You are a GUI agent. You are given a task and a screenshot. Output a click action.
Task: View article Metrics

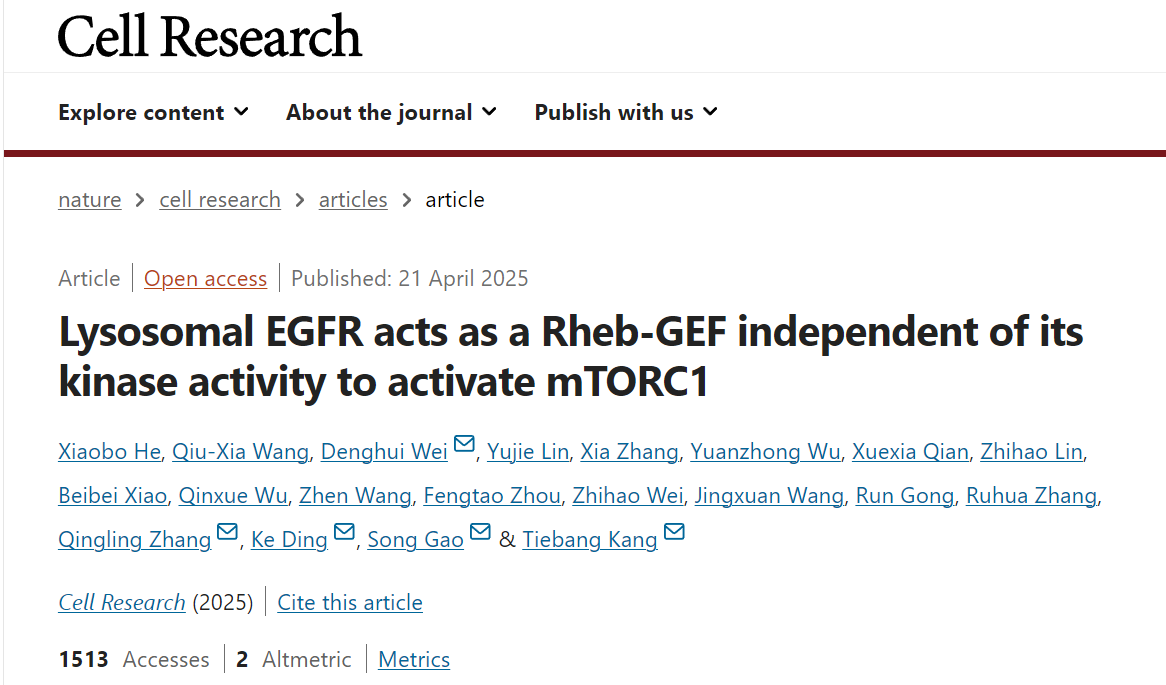coord(414,660)
